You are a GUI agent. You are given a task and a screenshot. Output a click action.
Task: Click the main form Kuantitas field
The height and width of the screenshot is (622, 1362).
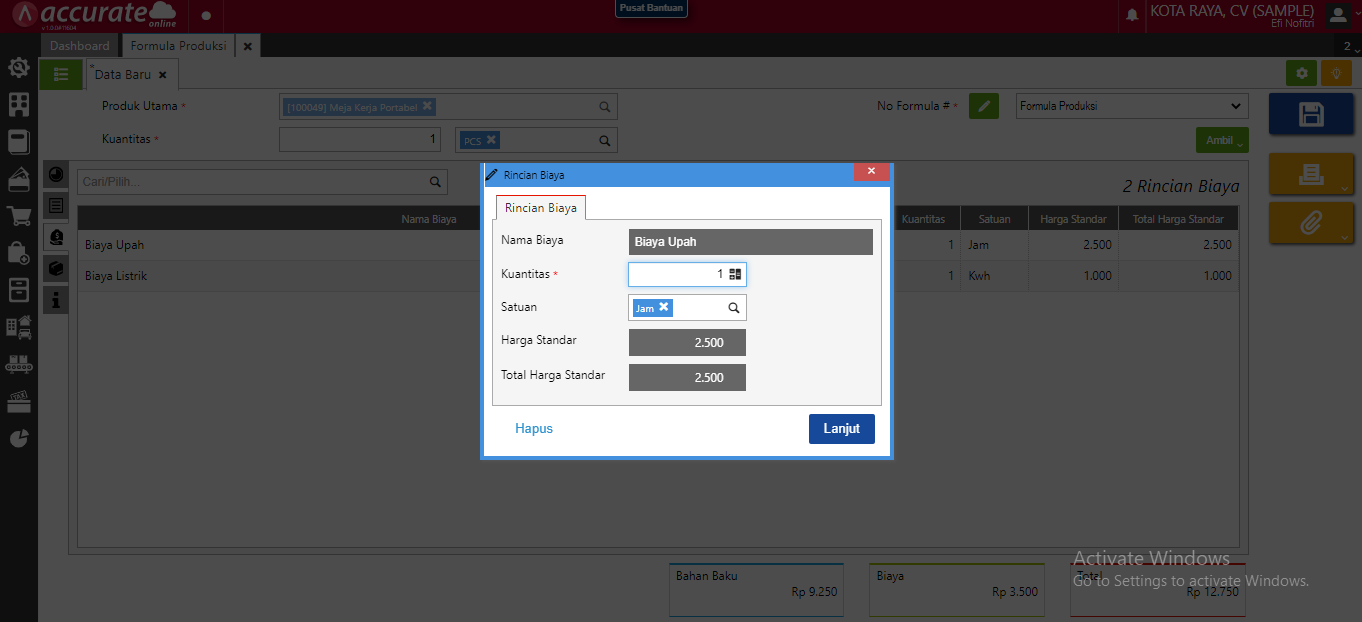360,140
